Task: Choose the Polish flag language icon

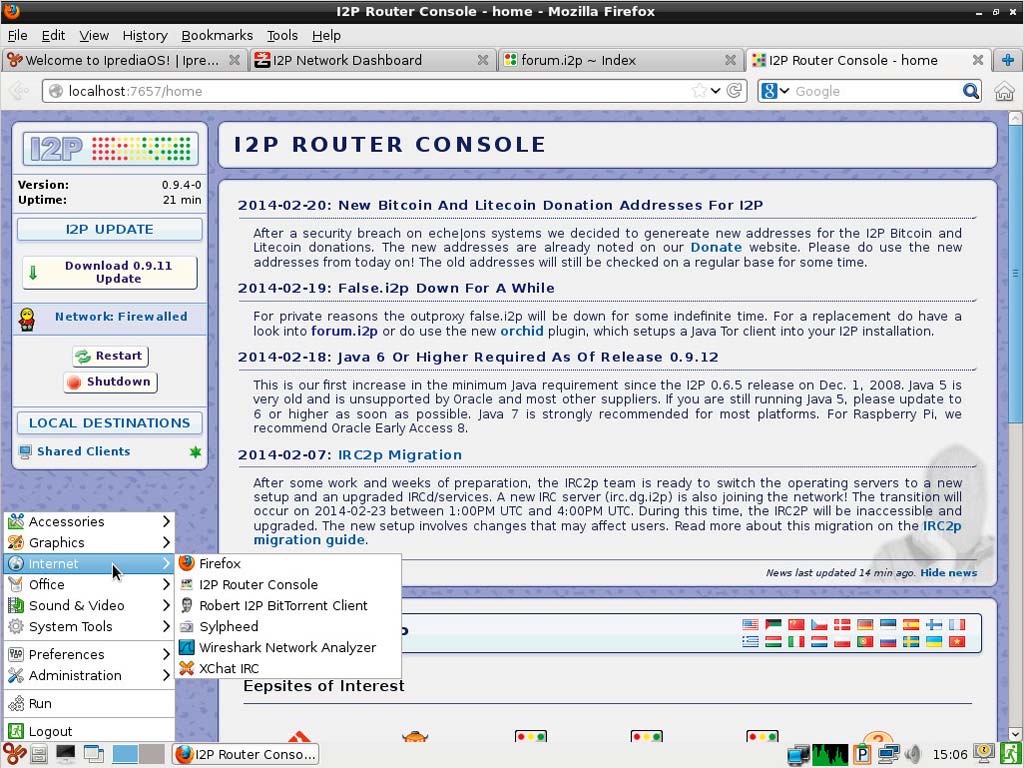Action: point(842,641)
